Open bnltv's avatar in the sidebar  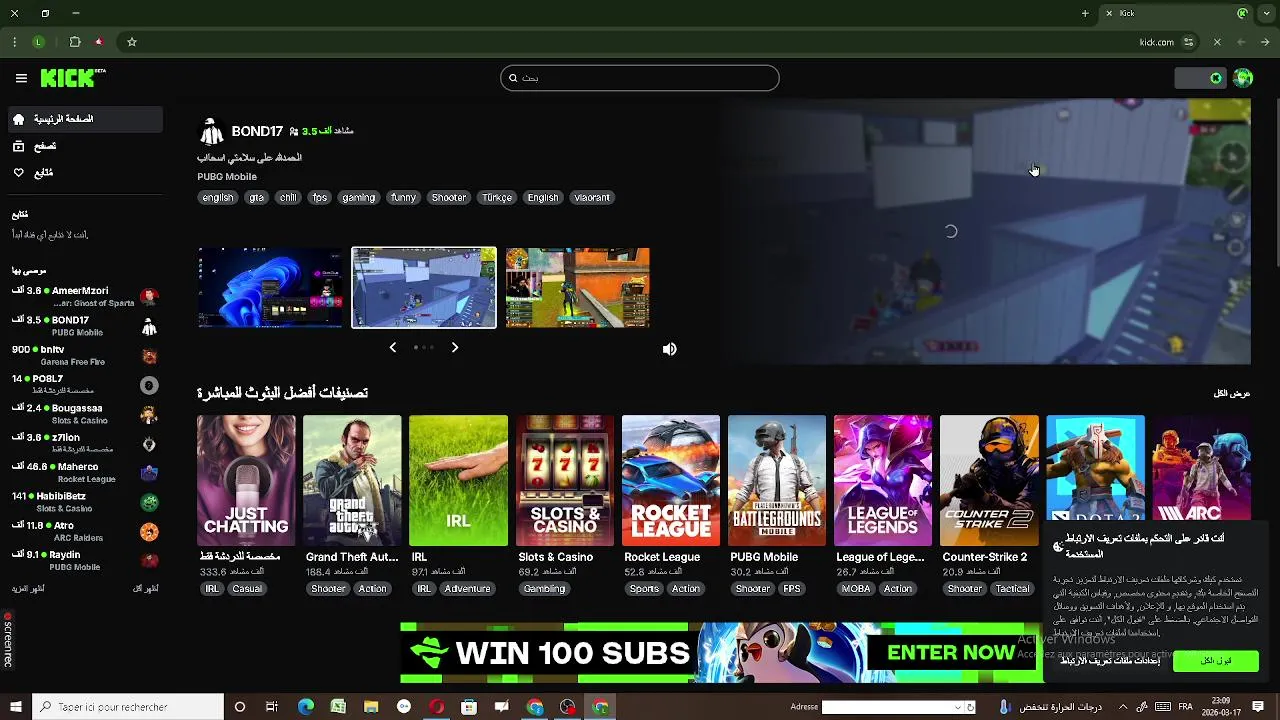tap(149, 356)
